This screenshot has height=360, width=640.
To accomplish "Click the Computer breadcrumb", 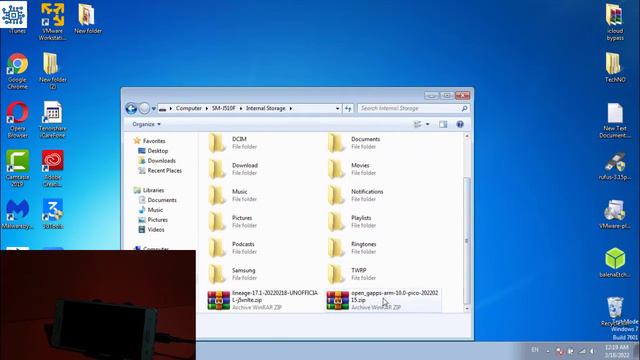I will [x=189, y=109].
